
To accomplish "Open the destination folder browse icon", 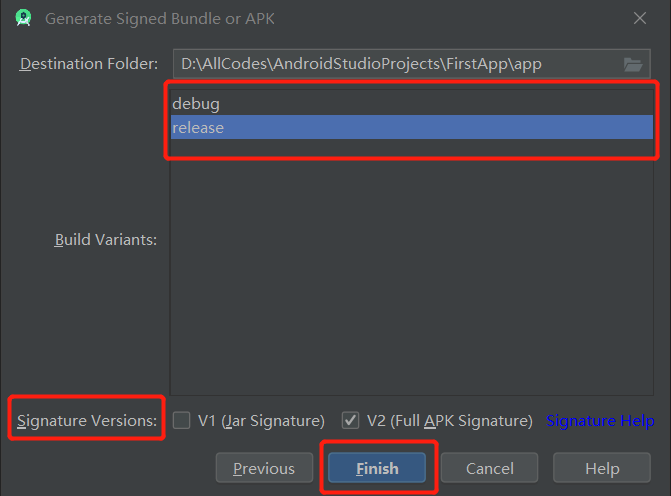I will coord(632,64).
